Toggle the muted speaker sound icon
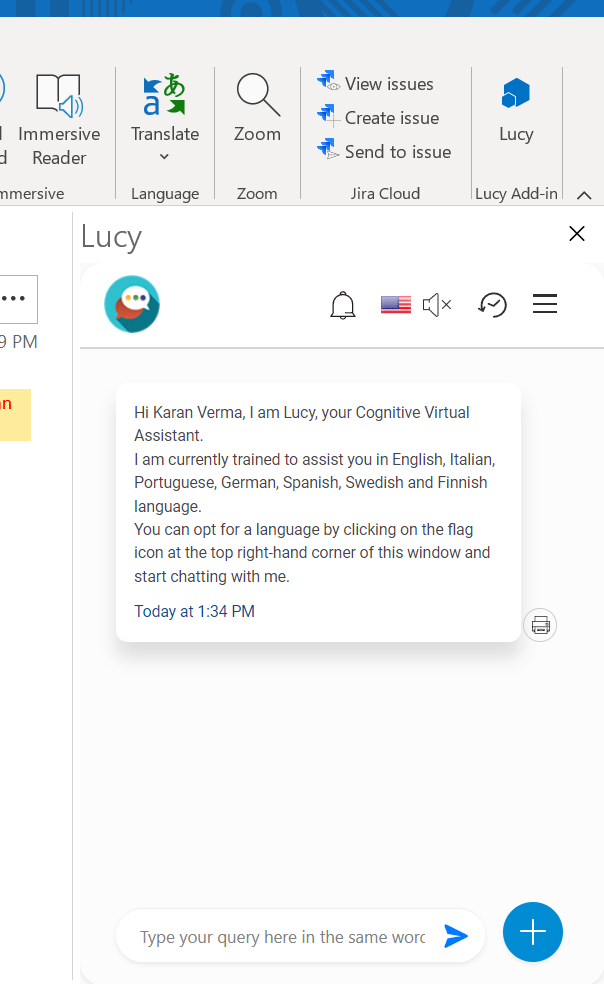The height and width of the screenshot is (984, 604). [x=437, y=305]
